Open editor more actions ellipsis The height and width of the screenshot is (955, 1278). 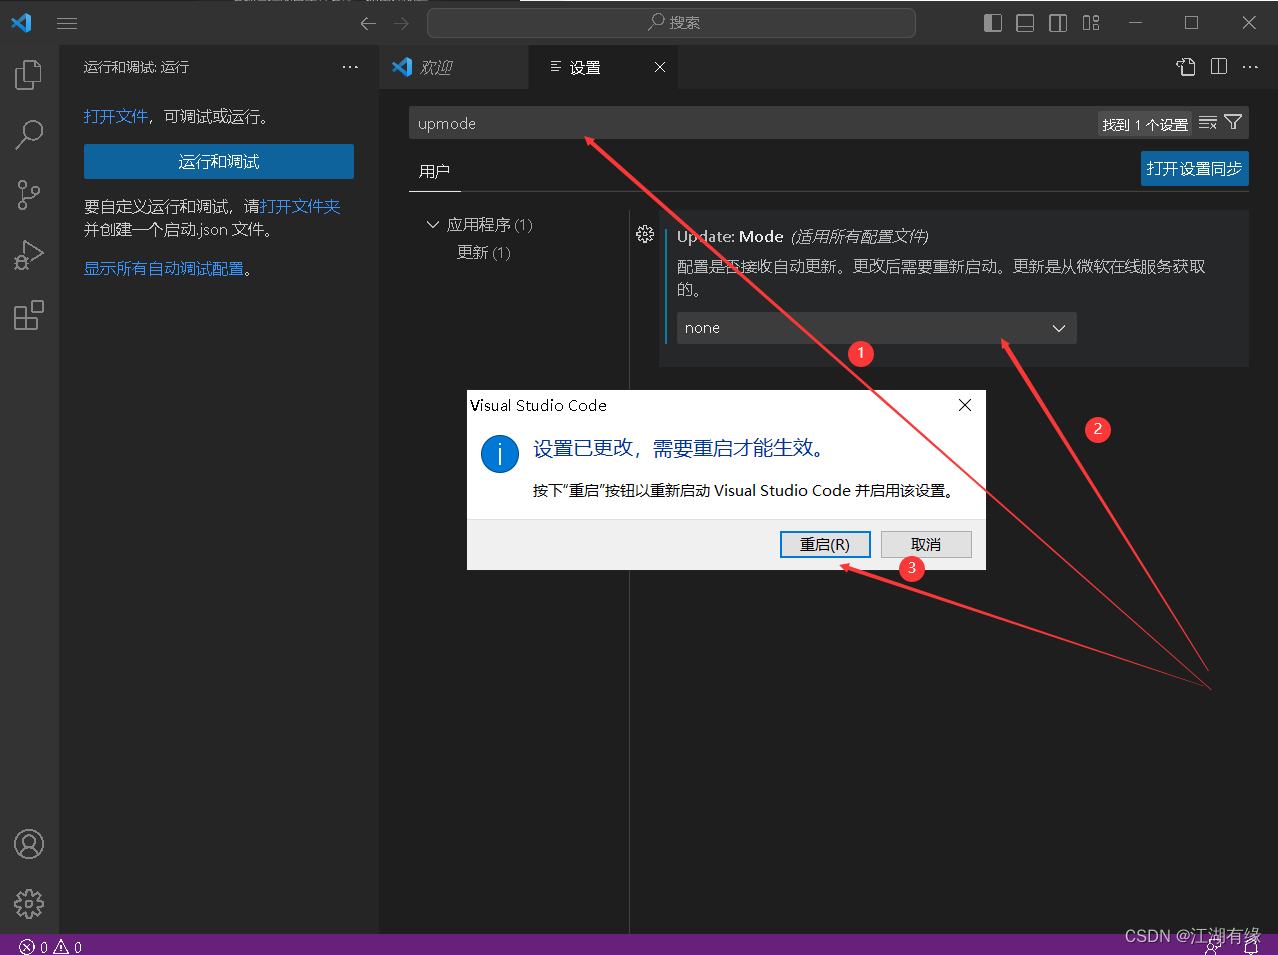(1251, 67)
